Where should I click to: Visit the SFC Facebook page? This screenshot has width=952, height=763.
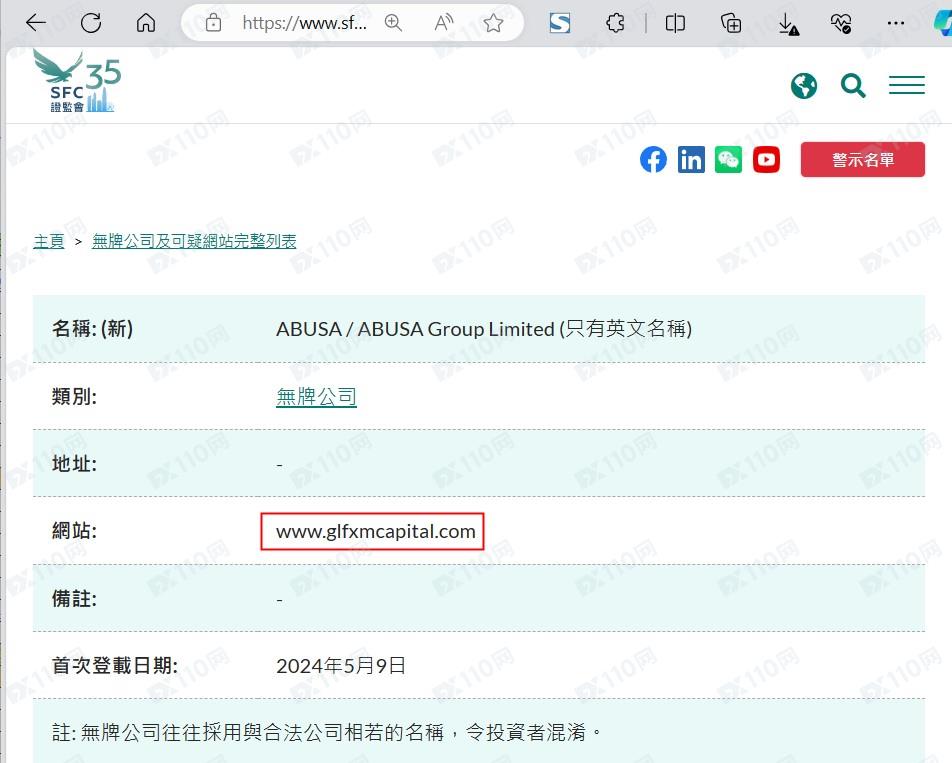[x=653, y=160]
